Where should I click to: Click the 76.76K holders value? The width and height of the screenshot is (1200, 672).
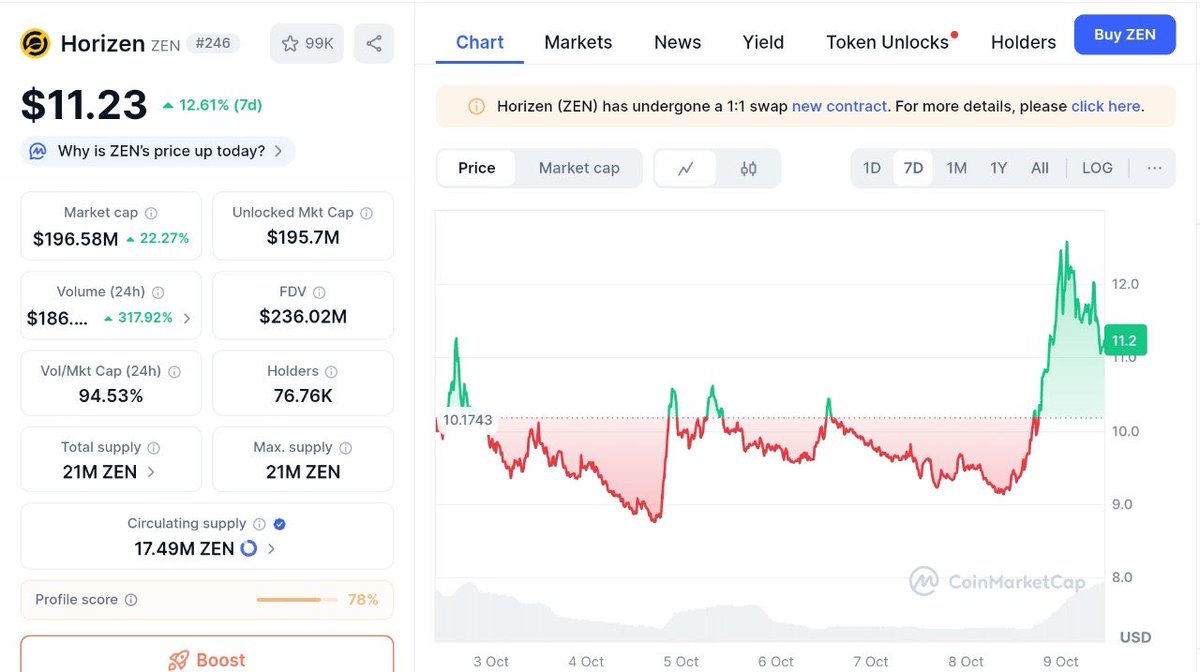point(303,396)
